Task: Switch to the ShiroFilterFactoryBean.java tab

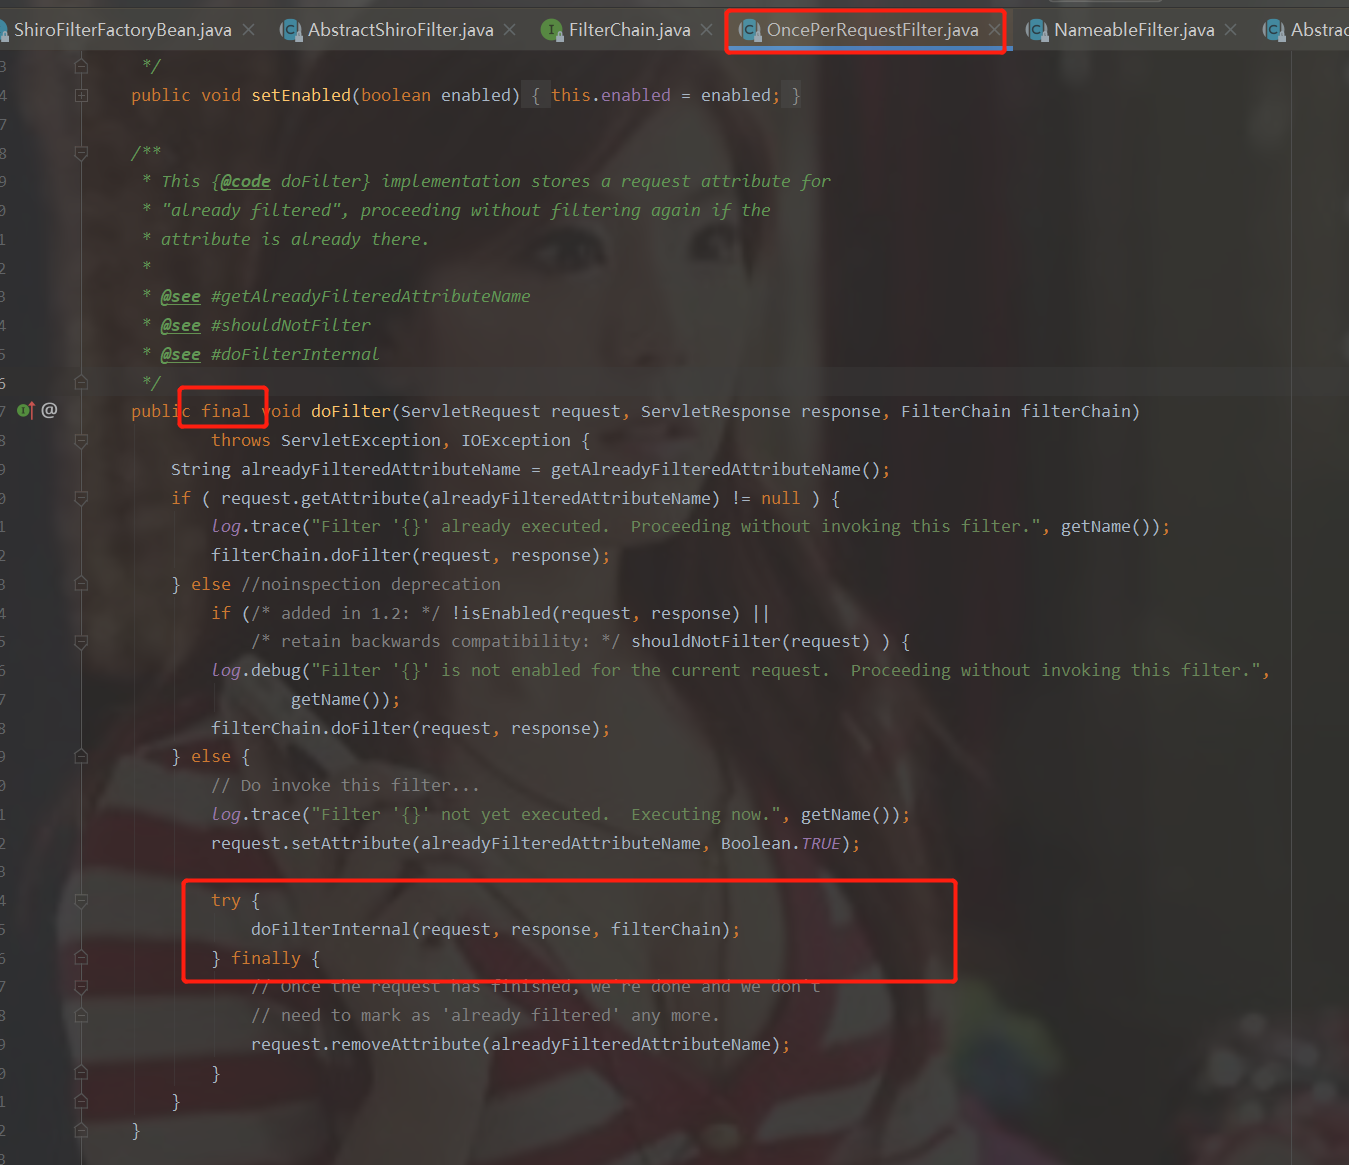Action: (x=122, y=30)
